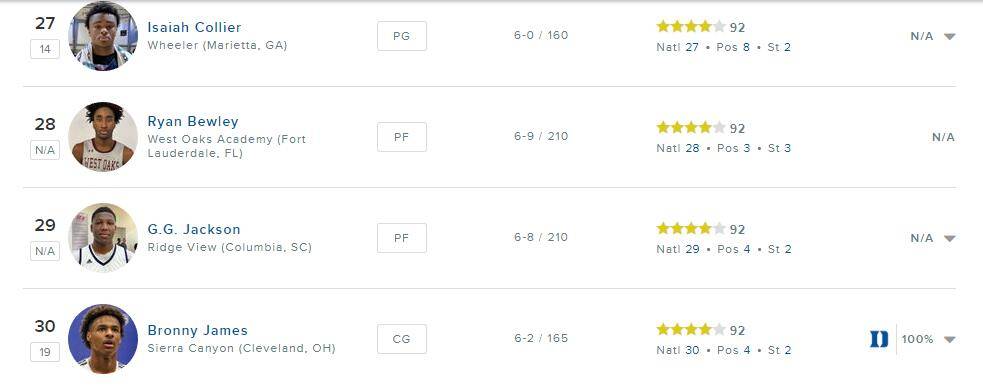
Task: Expand Isaiah Collier's prediction dropdown arrow
Action: (x=949, y=36)
